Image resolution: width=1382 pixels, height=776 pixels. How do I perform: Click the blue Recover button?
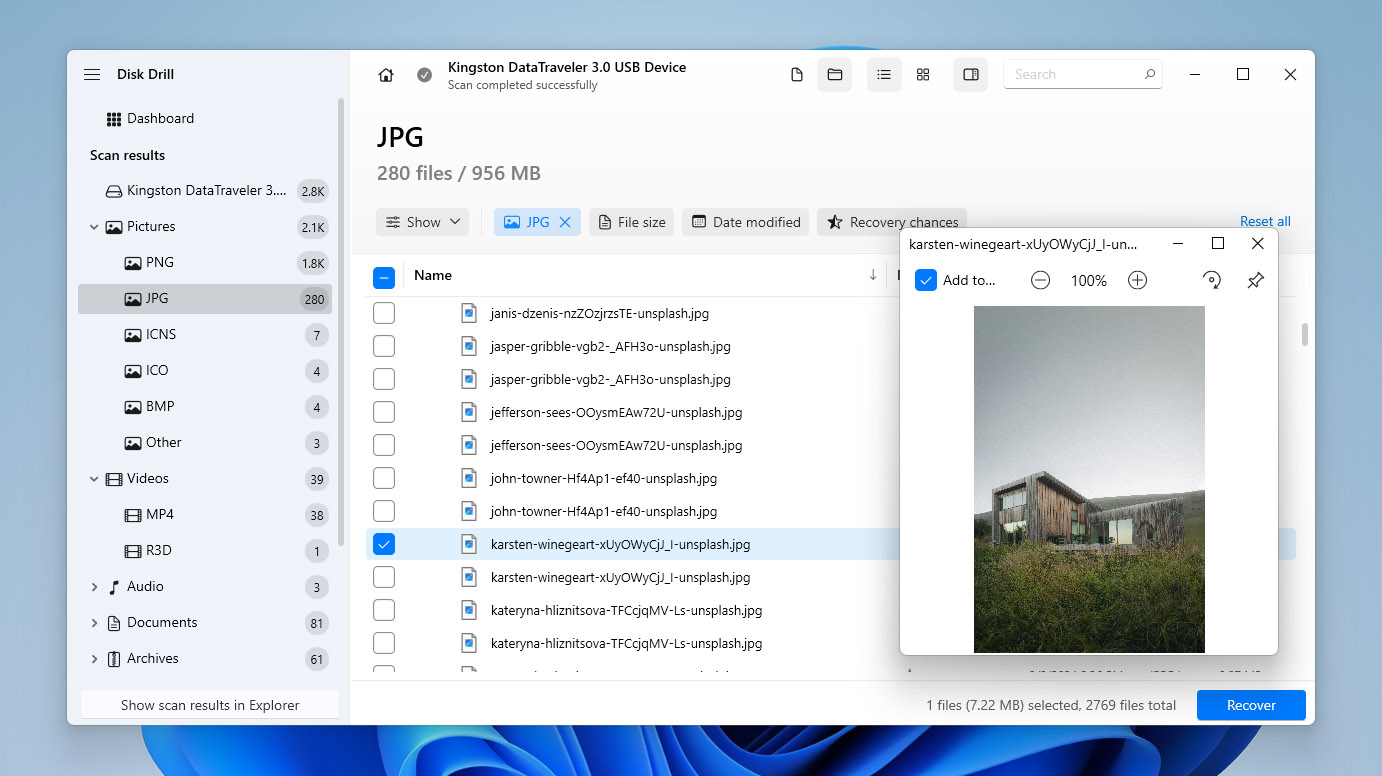click(1250, 705)
